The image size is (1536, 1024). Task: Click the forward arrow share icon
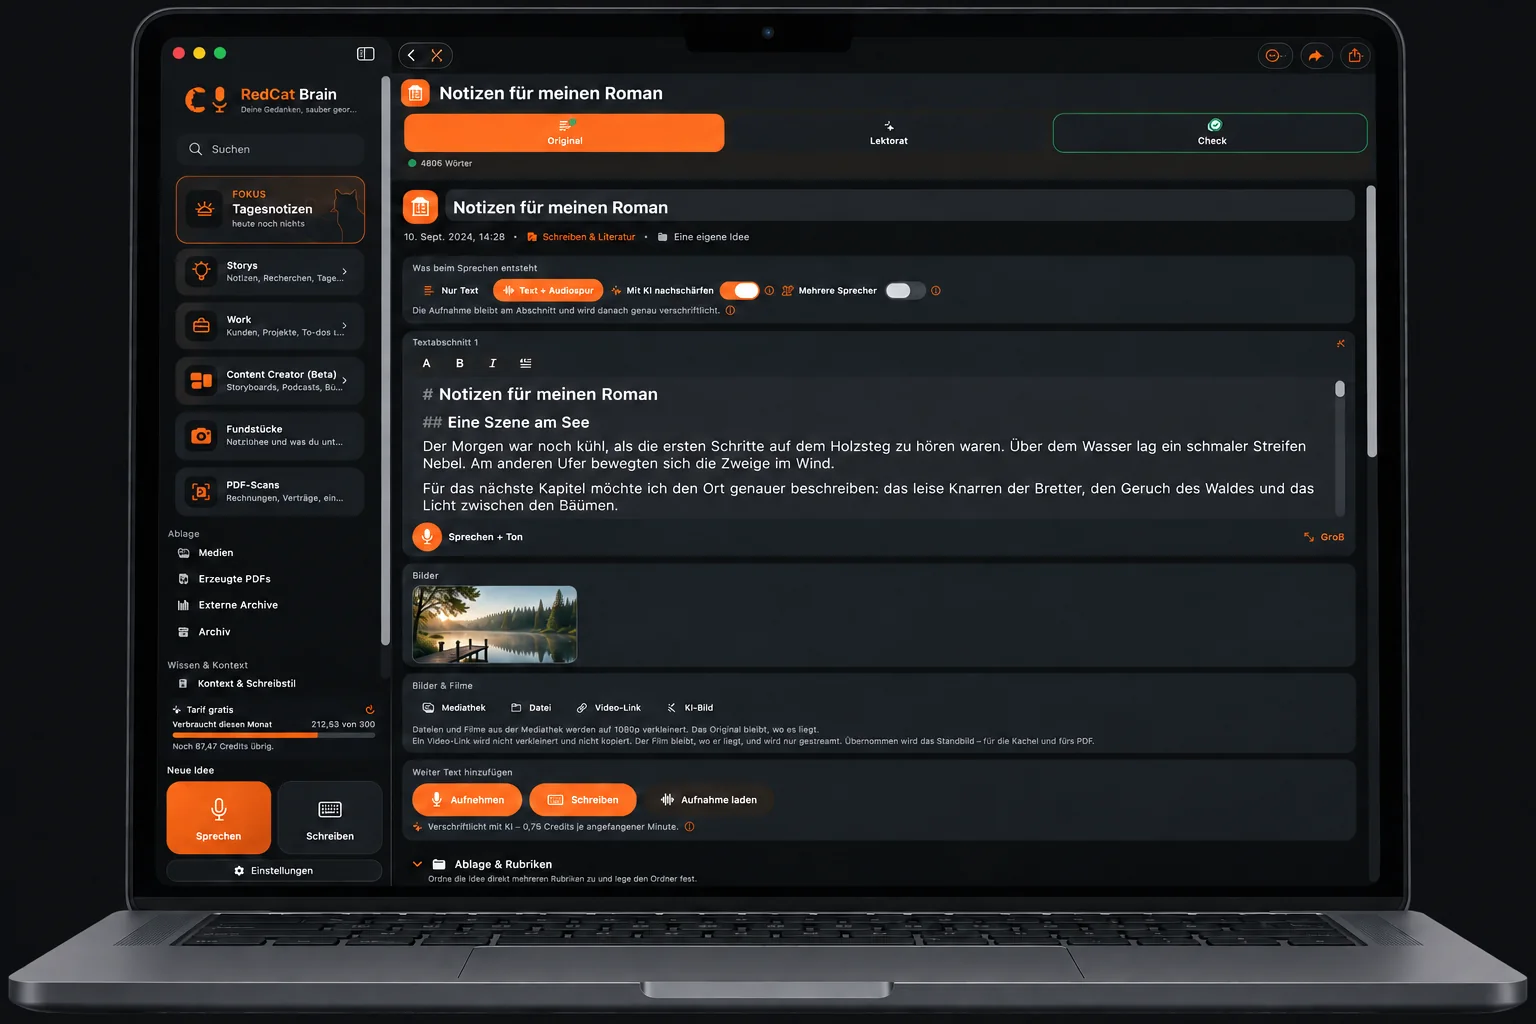click(1316, 56)
